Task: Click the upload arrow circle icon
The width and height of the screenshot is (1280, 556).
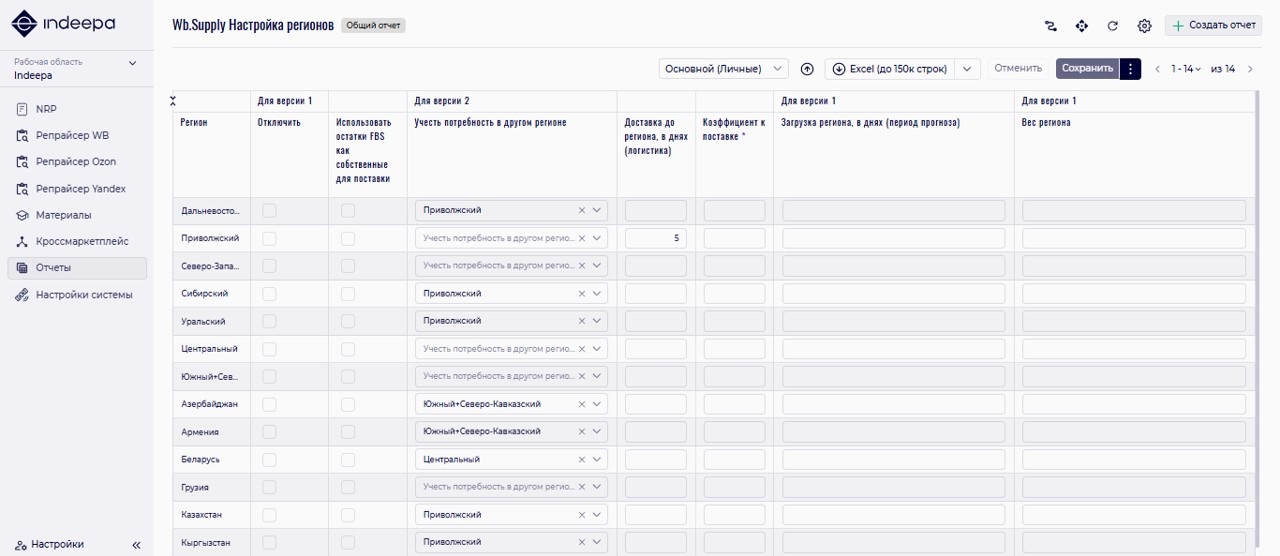Action: point(807,69)
